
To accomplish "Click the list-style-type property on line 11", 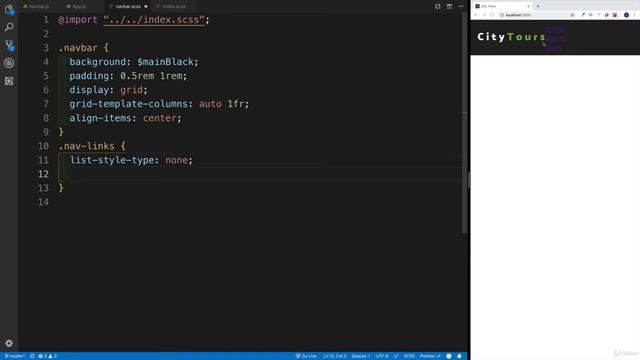I will pyautogui.click(x=112, y=160).
